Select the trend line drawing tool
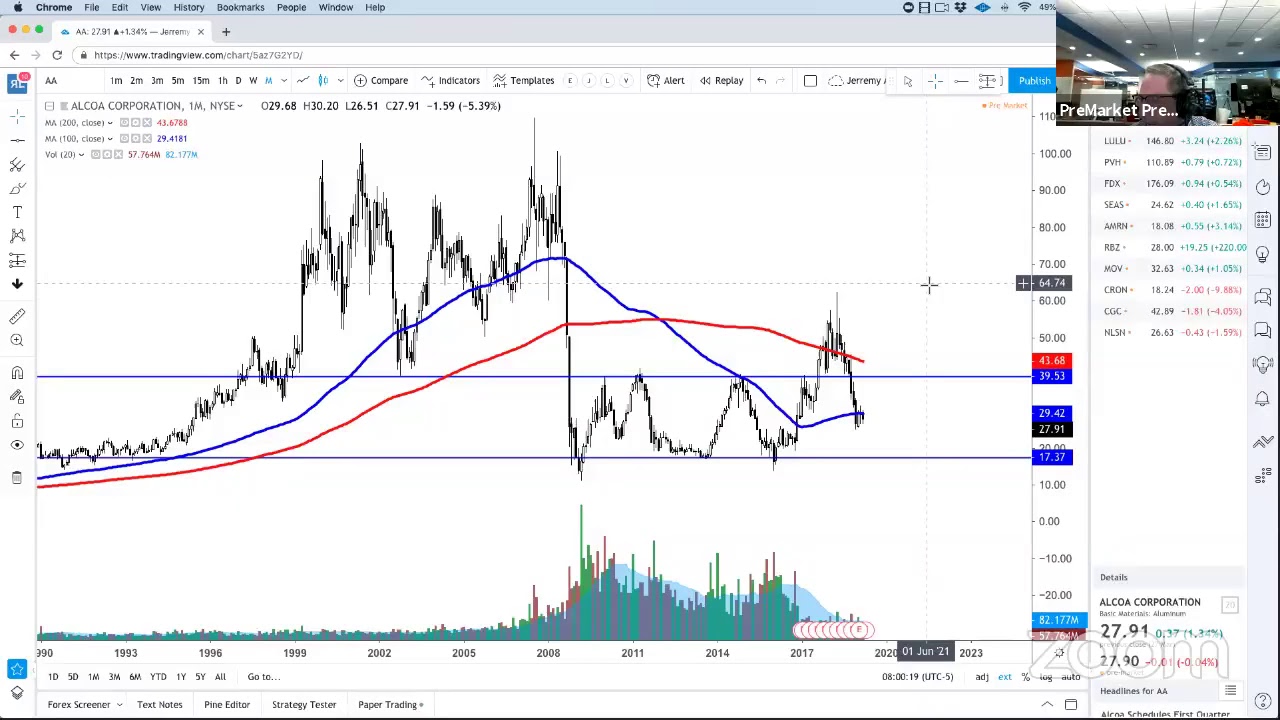 click(x=17, y=140)
